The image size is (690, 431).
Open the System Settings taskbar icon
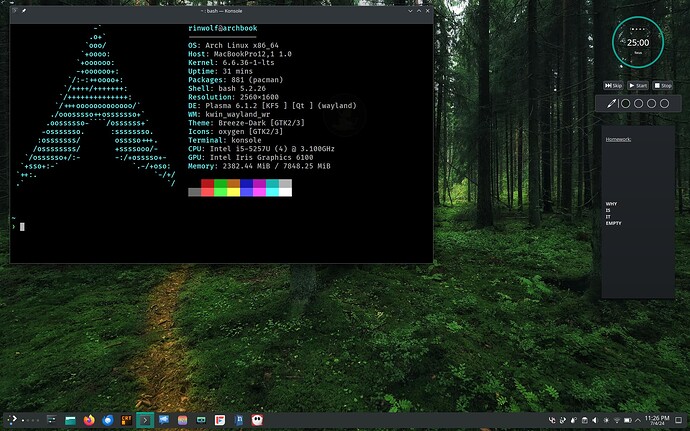[51, 420]
